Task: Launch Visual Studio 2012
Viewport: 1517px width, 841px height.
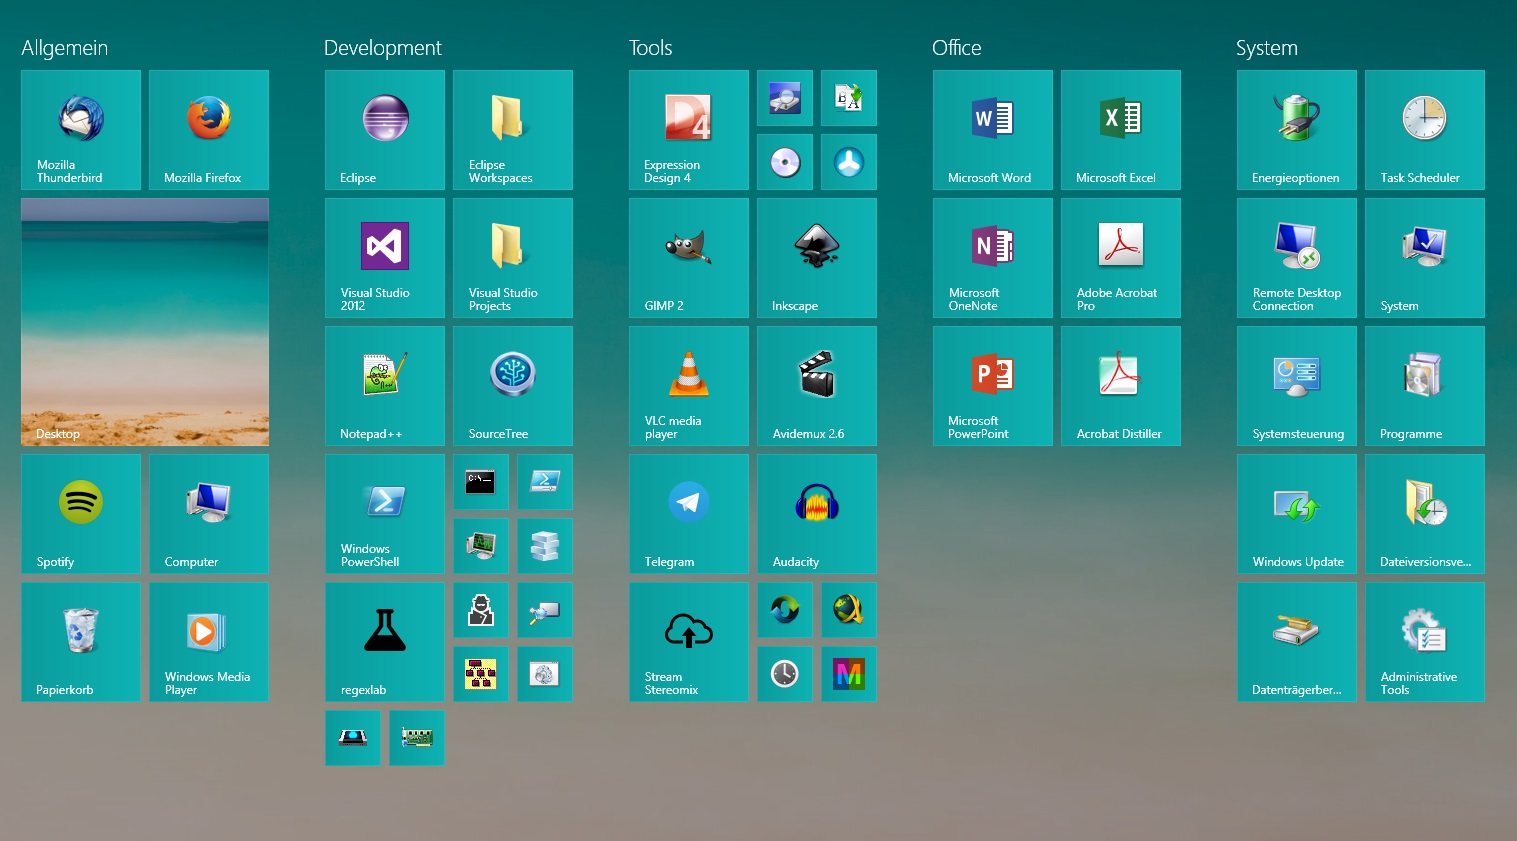Action: [x=385, y=258]
